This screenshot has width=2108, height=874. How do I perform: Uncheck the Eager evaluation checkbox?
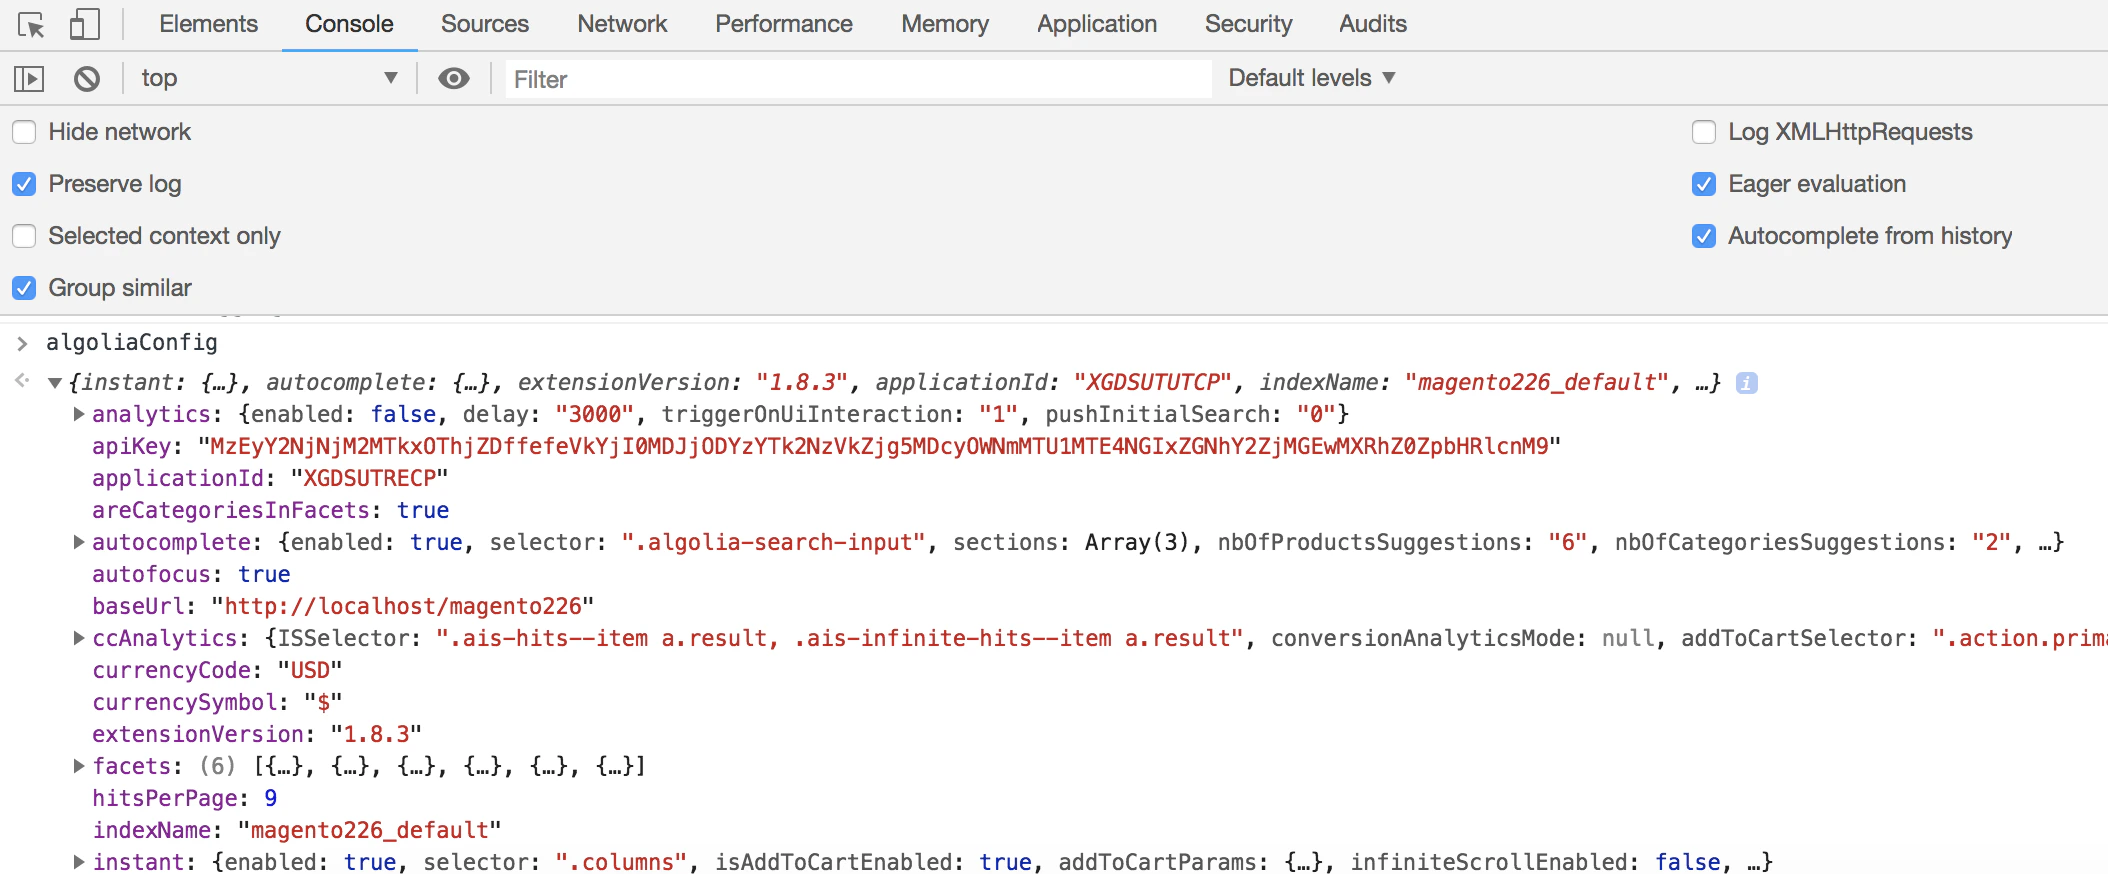1704,184
